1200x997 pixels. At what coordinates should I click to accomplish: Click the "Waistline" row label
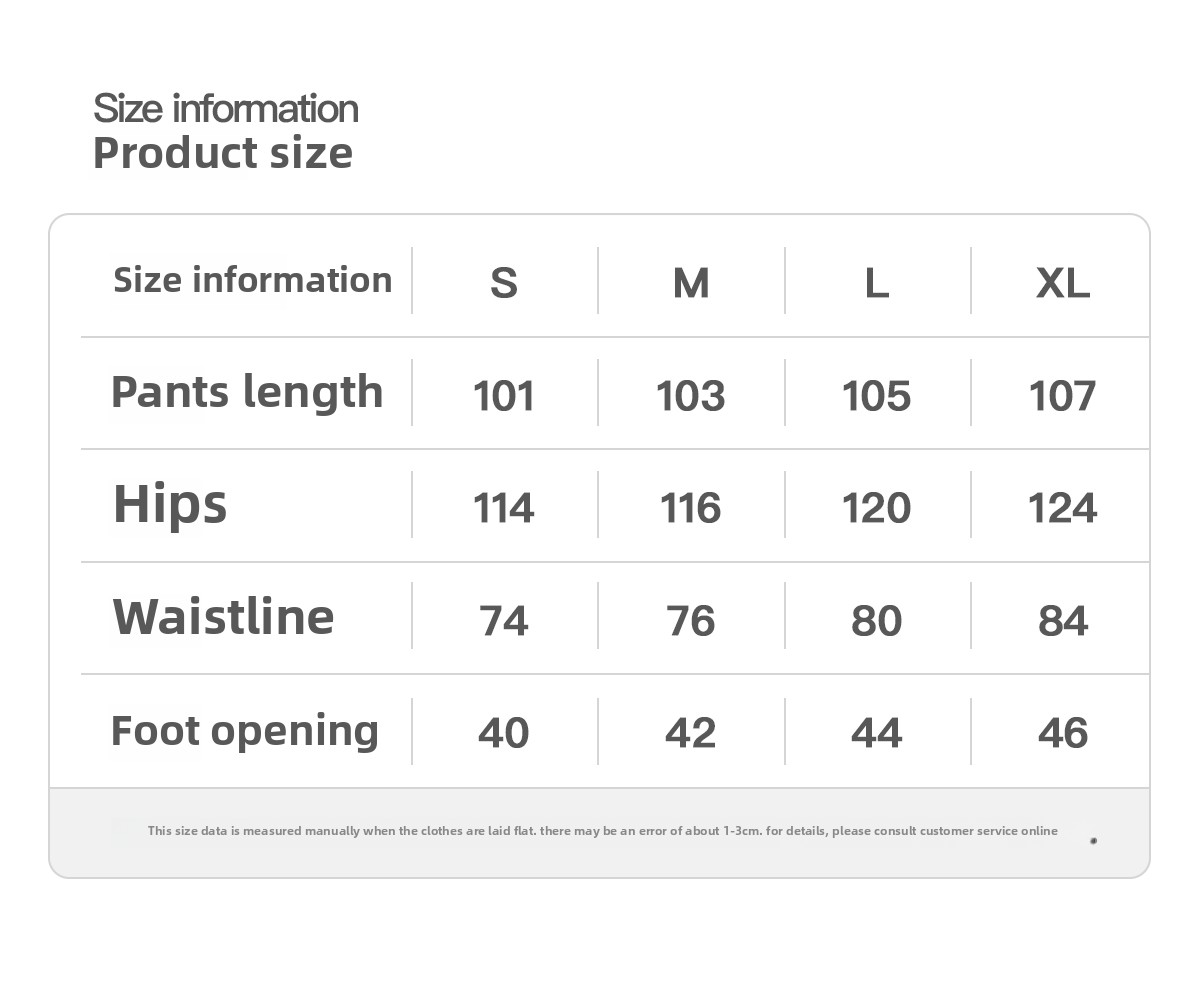tap(223, 616)
